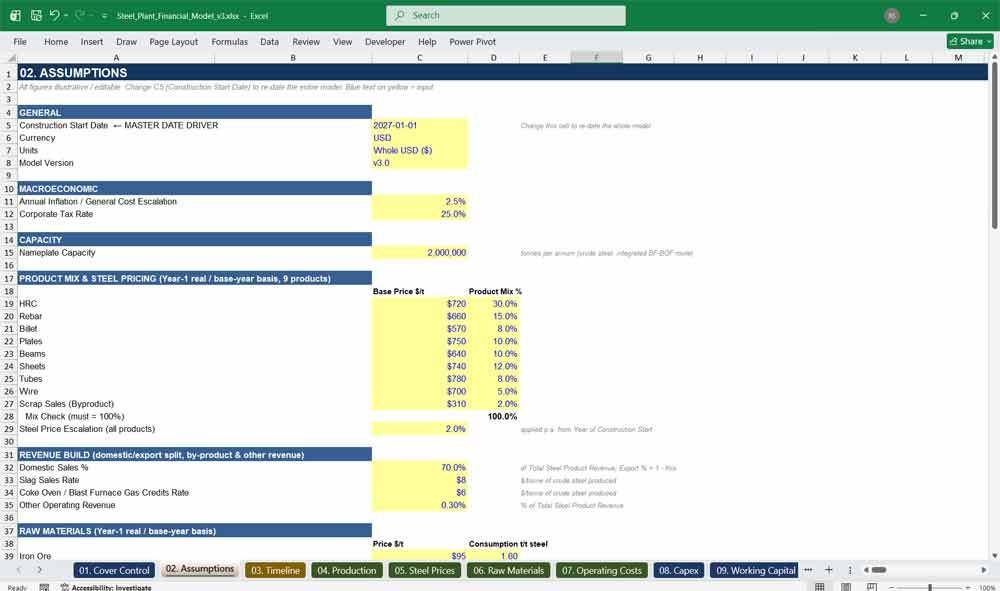Image resolution: width=1000 pixels, height=591 pixels.
Task: Select Scrap Sales base price $310
Action: (x=420, y=404)
